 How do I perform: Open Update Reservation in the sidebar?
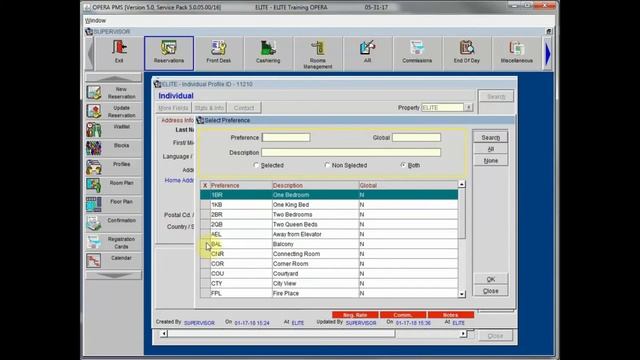pyautogui.click(x=113, y=111)
